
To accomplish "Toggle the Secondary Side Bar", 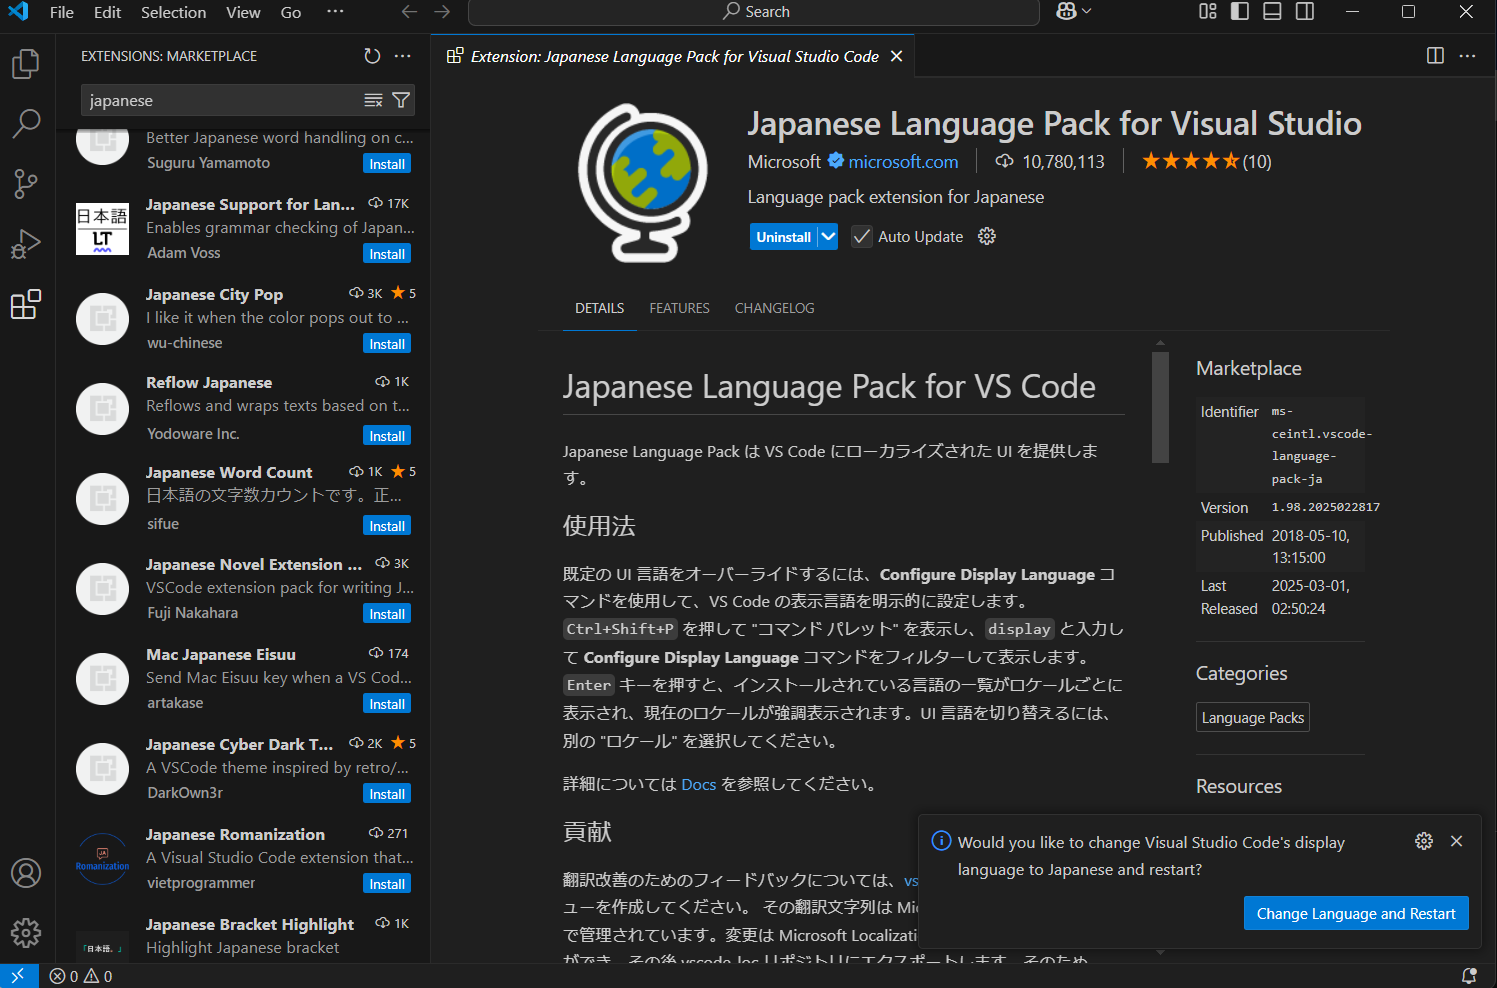I will coord(1304,11).
